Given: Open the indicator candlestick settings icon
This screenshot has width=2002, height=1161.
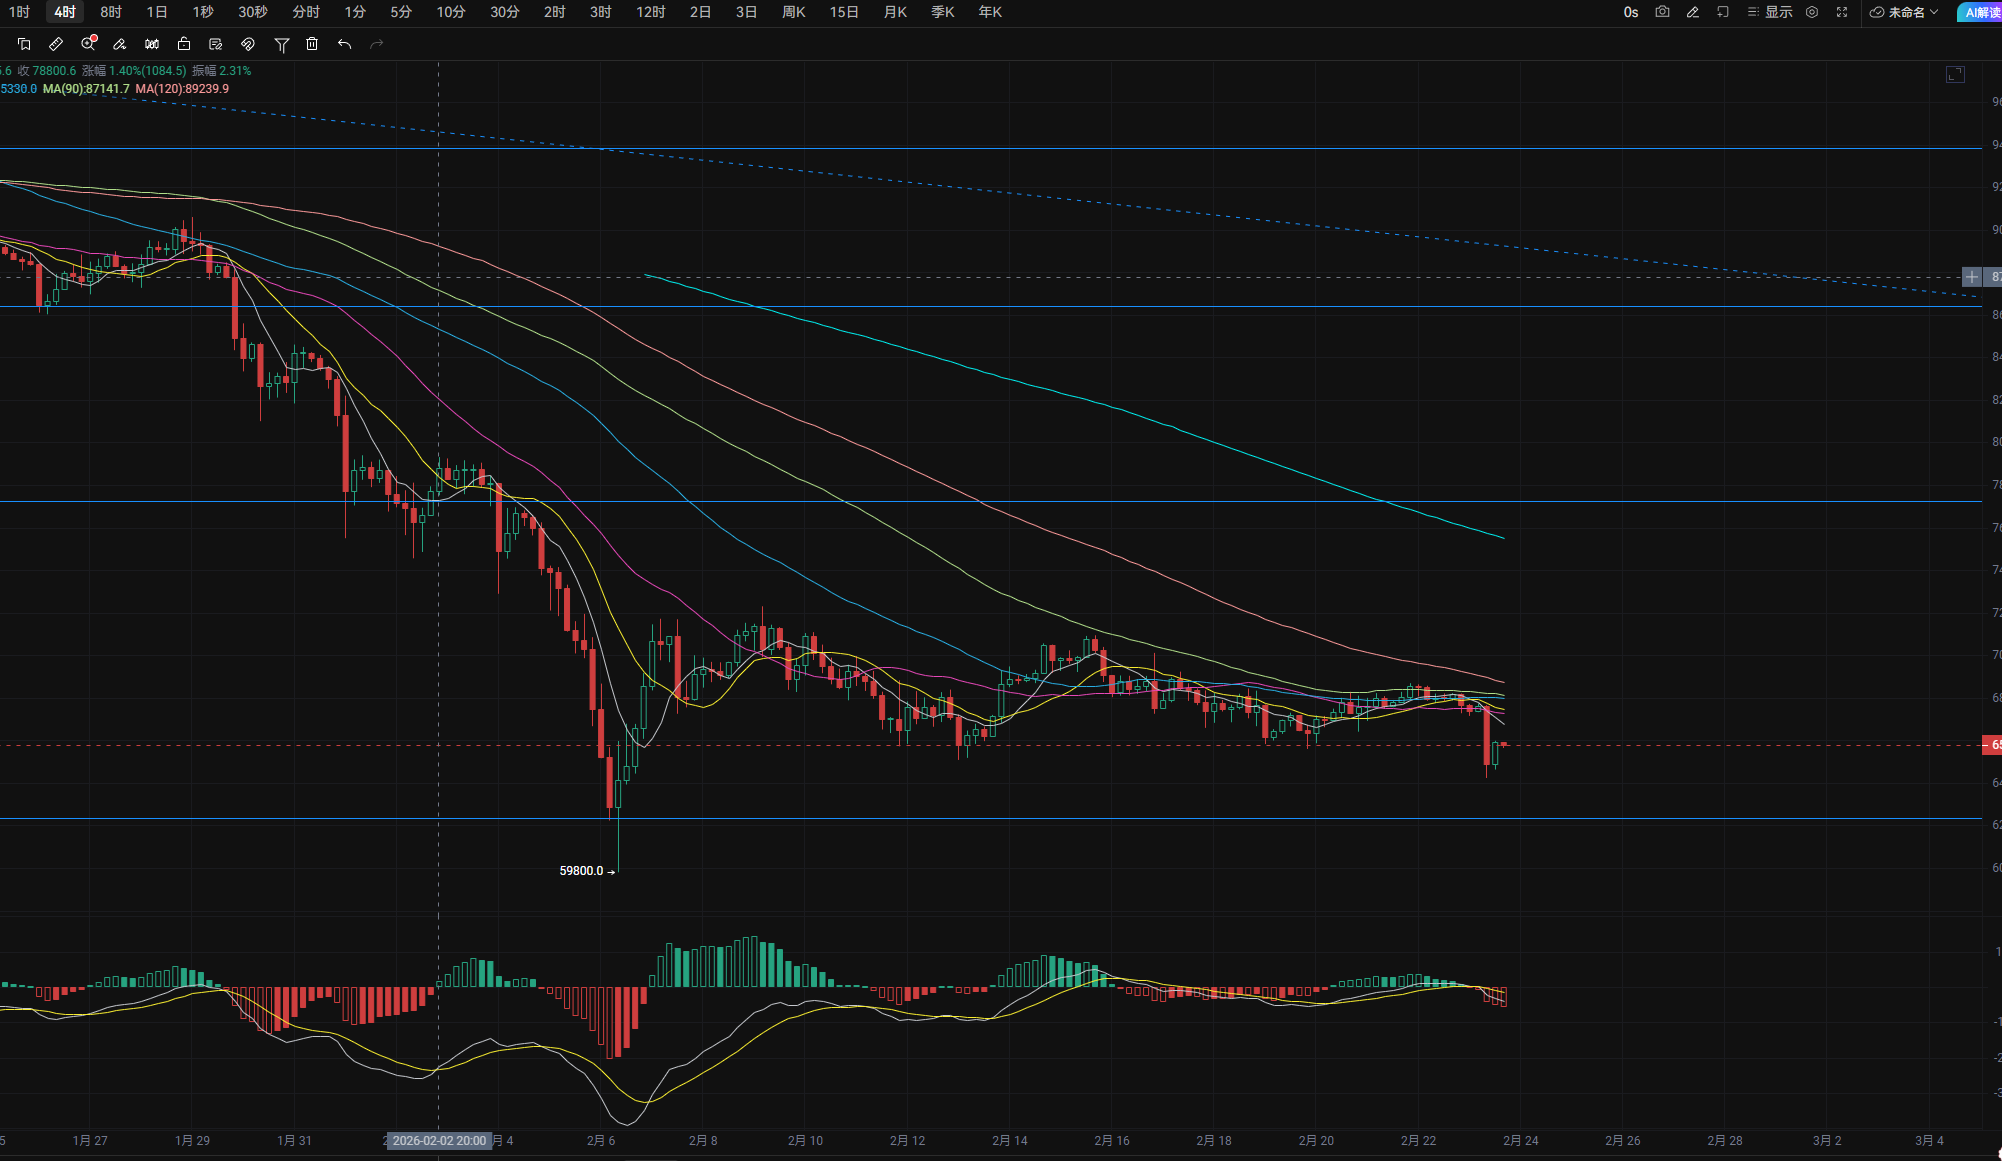Looking at the screenshot, I should tap(152, 44).
